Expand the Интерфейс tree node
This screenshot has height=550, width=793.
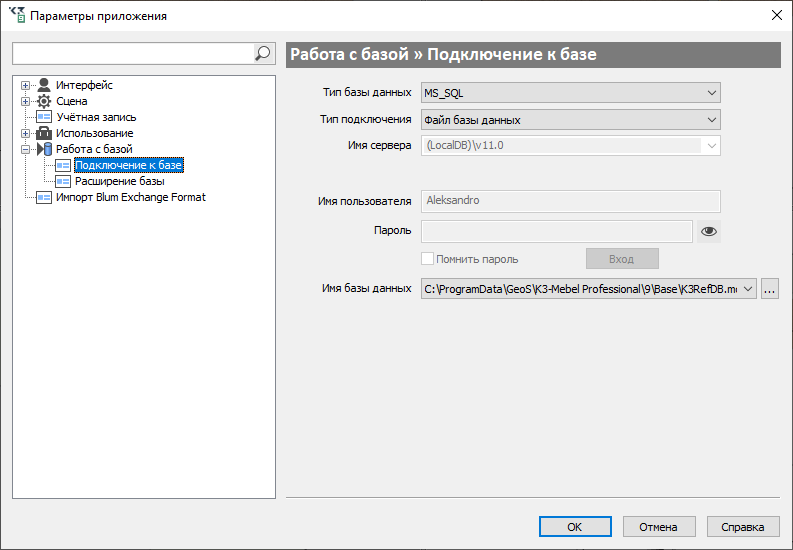(25, 85)
